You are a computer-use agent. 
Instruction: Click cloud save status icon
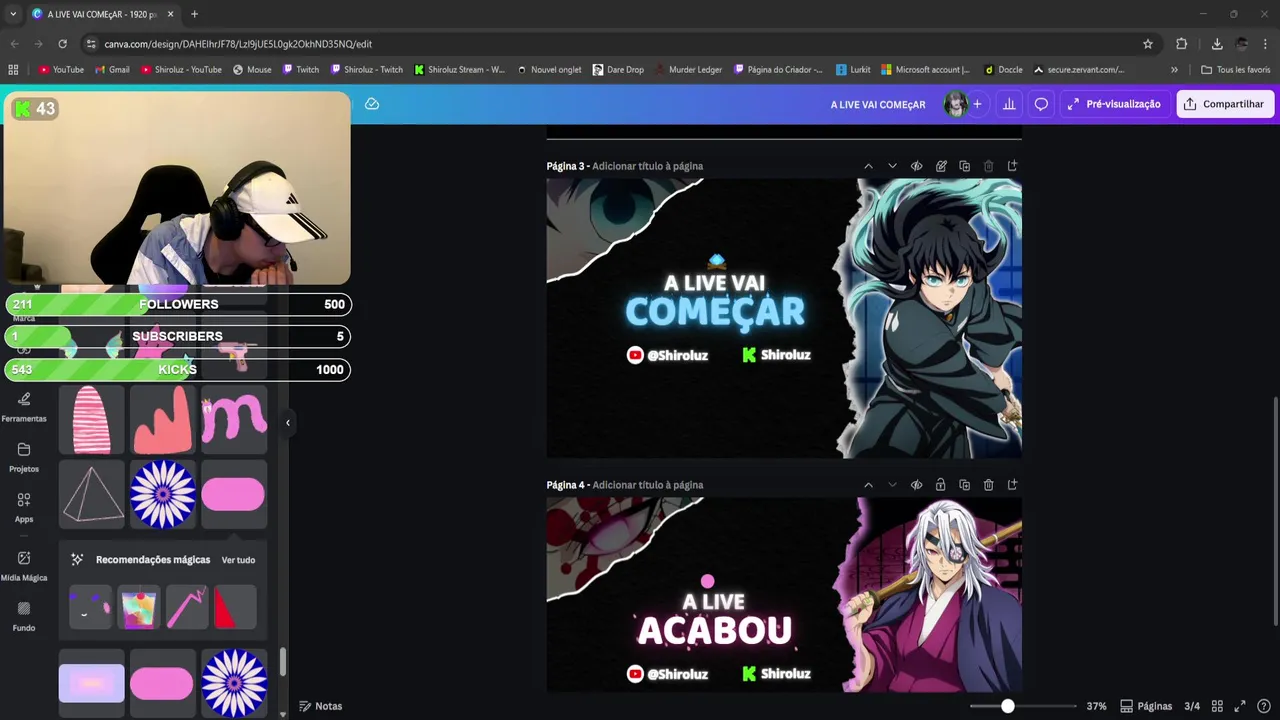(x=372, y=104)
